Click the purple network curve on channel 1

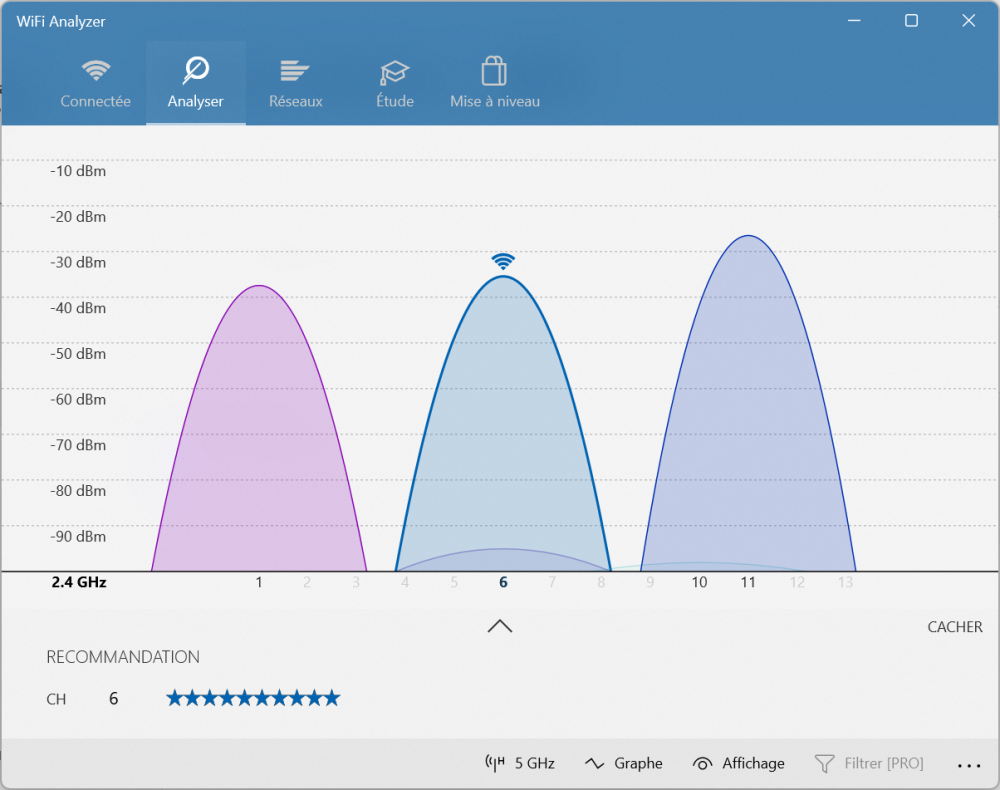(x=259, y=430)
